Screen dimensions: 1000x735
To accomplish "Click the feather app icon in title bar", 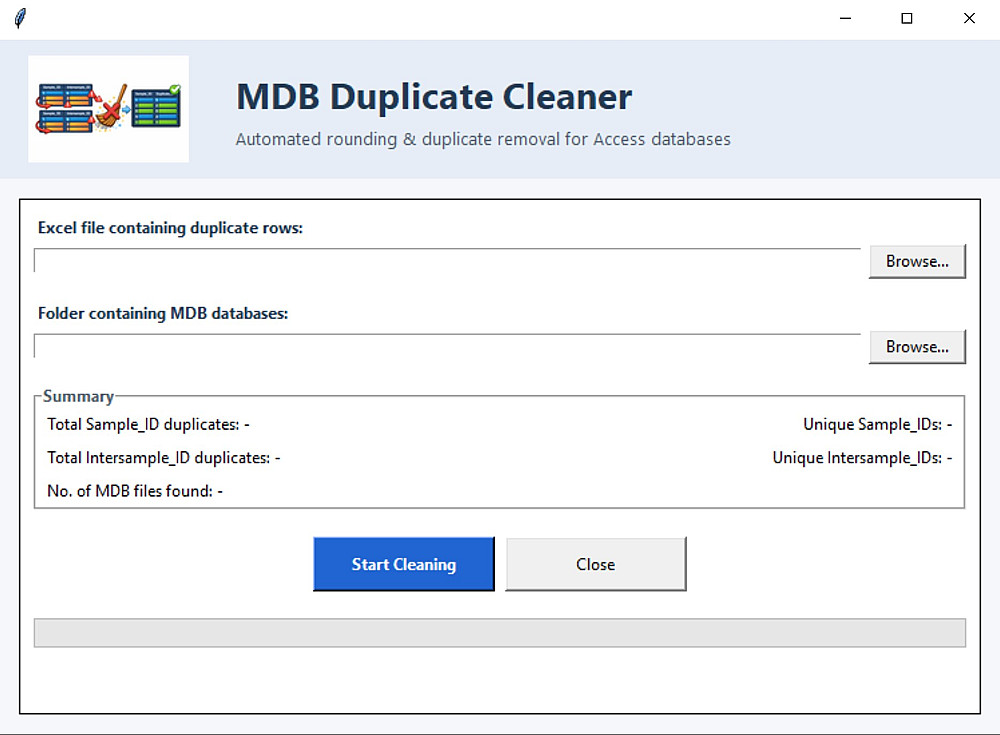I will point(20,19).
